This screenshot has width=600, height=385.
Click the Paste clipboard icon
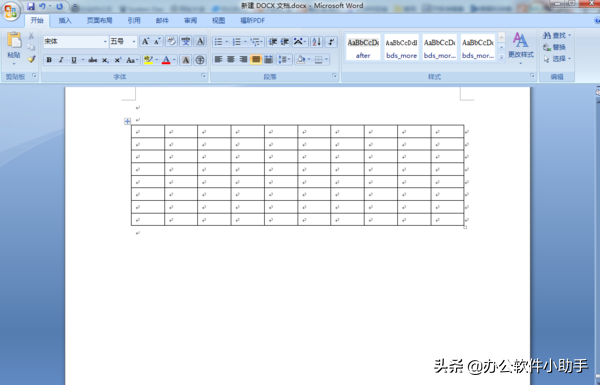click(14, 40)
